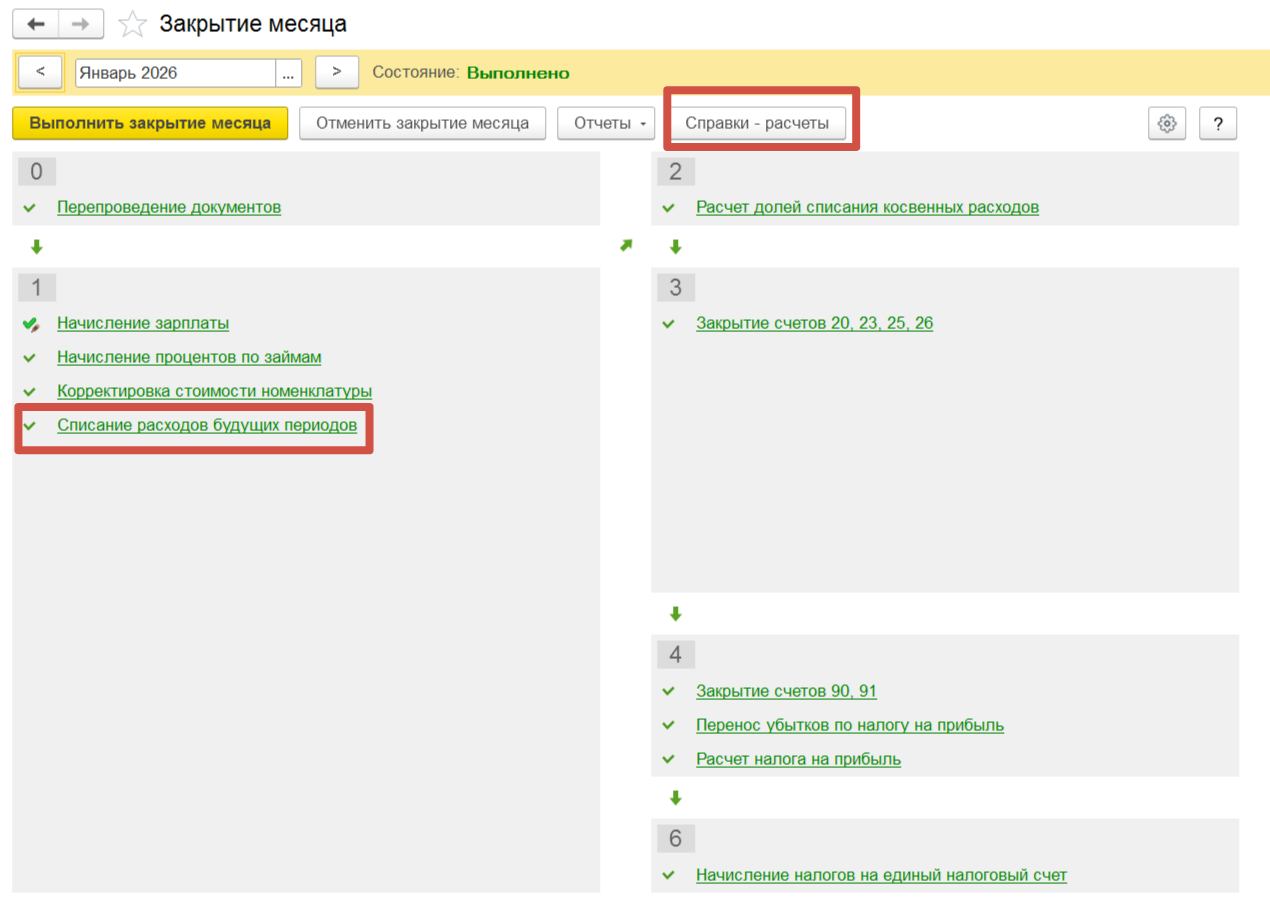Add page to favorites star
1270x904 pixels.
pos(132,24)
